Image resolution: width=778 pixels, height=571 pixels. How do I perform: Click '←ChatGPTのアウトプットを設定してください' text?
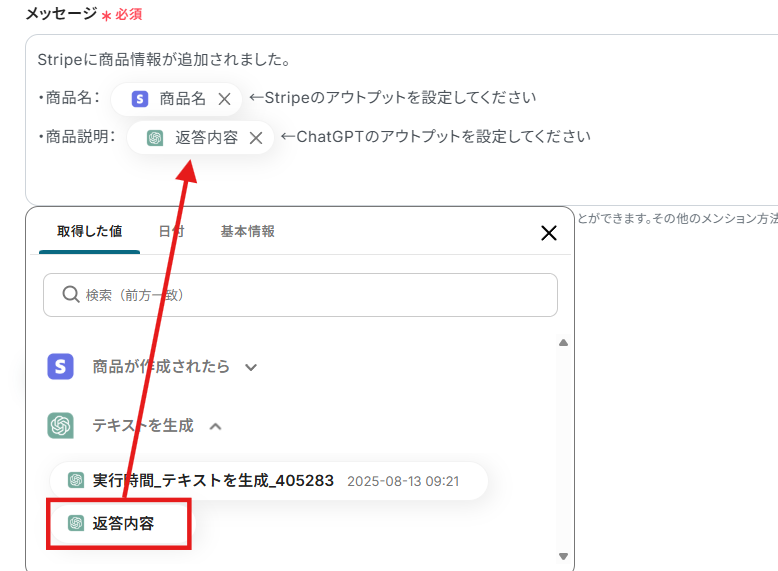(436, 136)
